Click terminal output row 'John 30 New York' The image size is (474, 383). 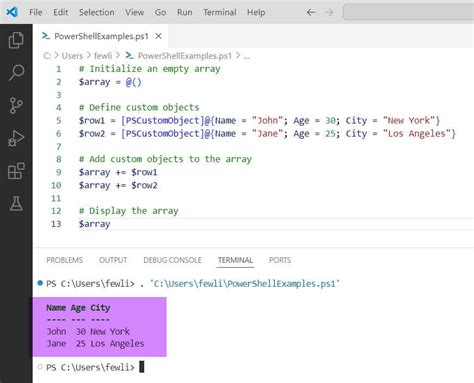pyautogui.click(x=88, y=331)
